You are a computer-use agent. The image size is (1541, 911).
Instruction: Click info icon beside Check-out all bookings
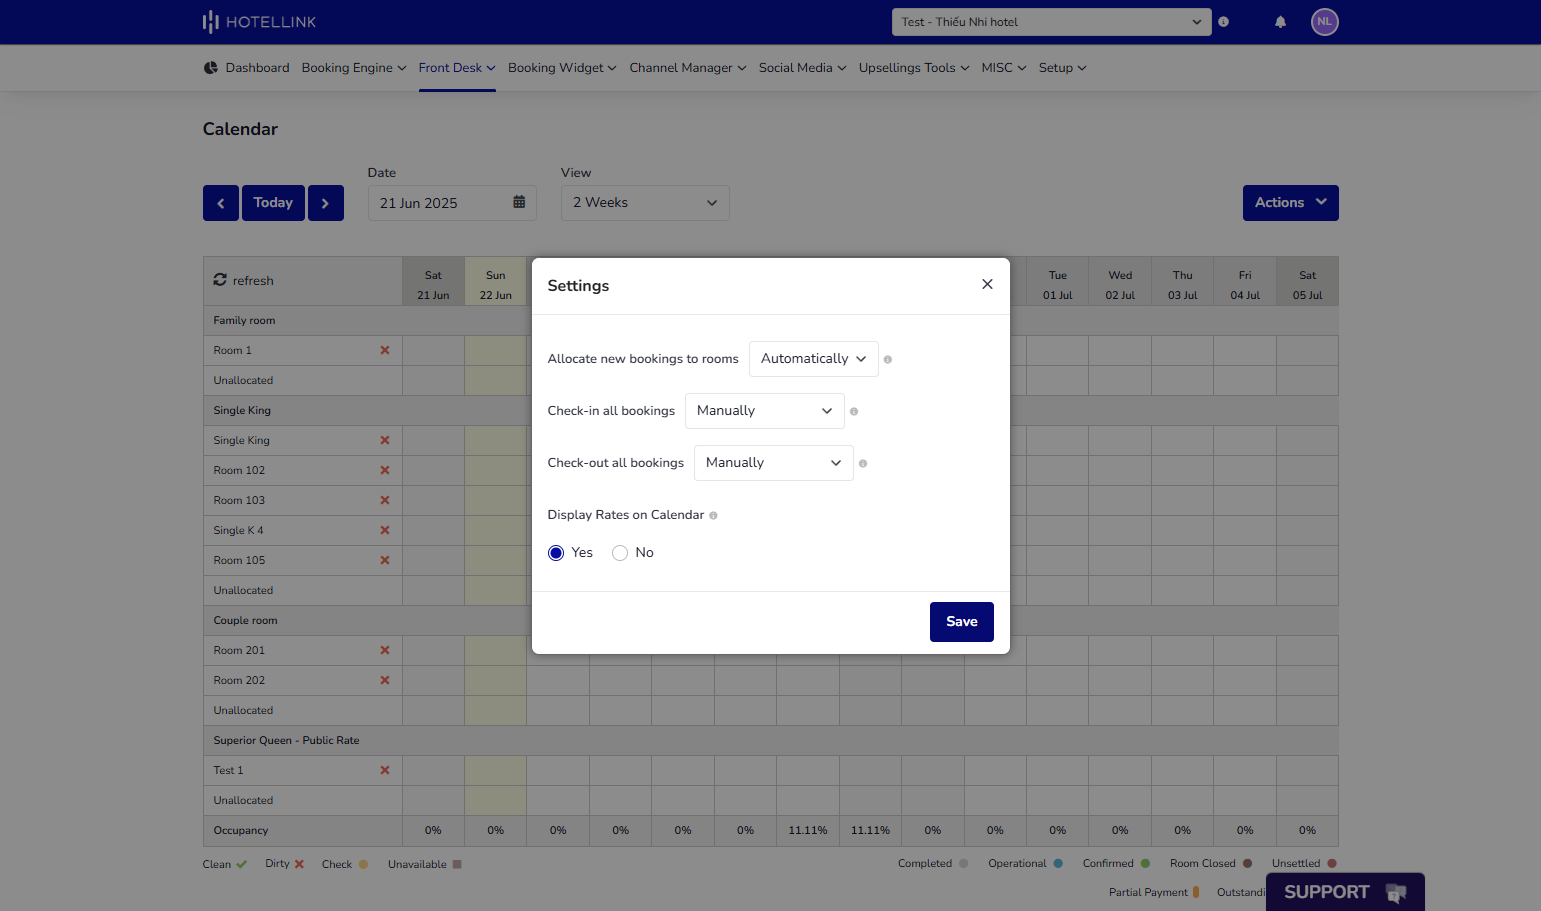tap(863, 463)
